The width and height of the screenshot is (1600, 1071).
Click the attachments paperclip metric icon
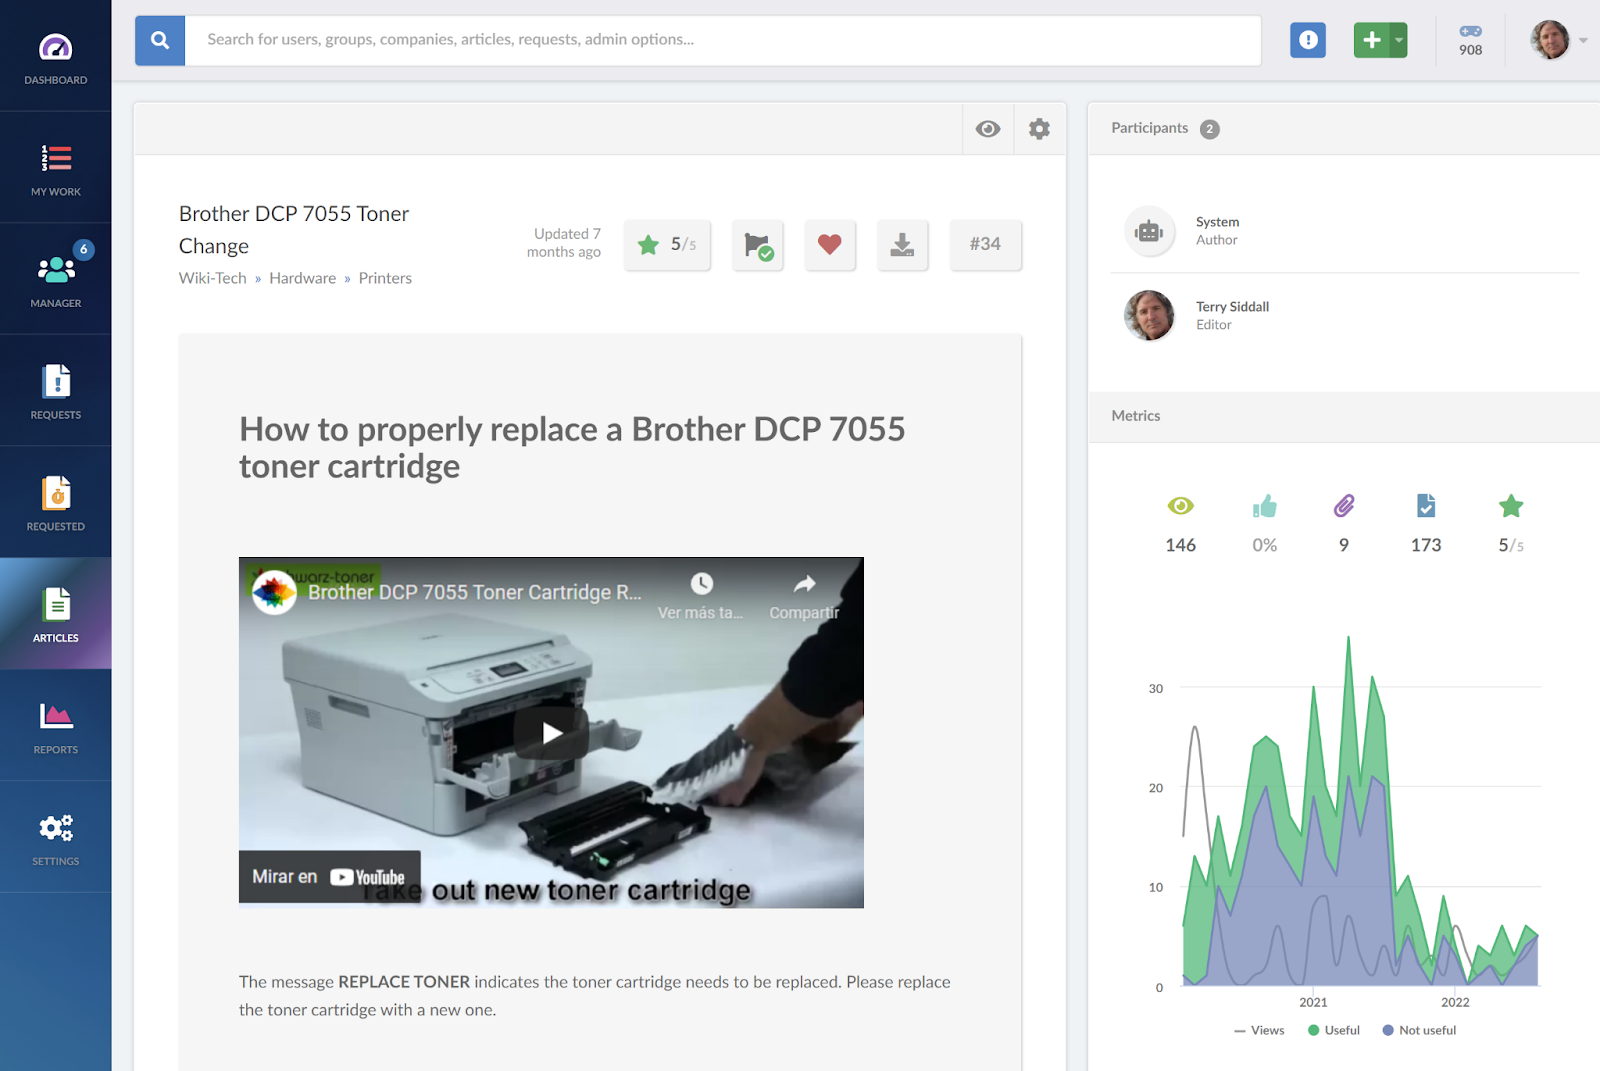coord(1344,507)
